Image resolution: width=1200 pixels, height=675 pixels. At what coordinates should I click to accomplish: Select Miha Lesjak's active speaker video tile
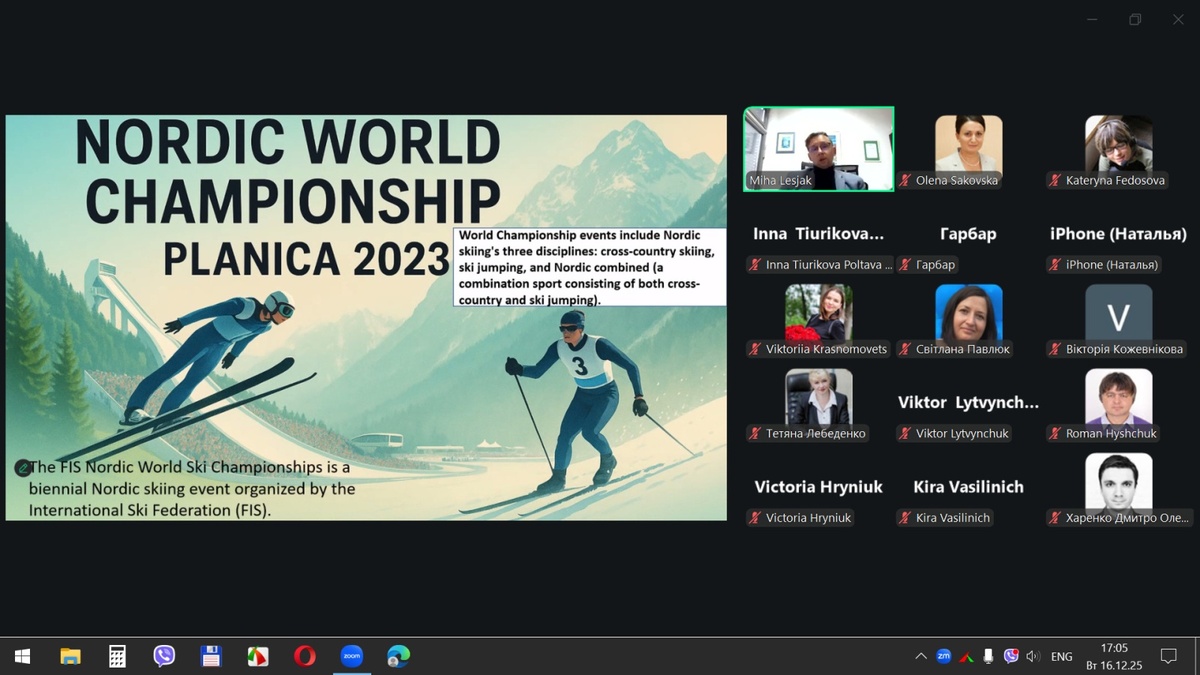point(818,148)
